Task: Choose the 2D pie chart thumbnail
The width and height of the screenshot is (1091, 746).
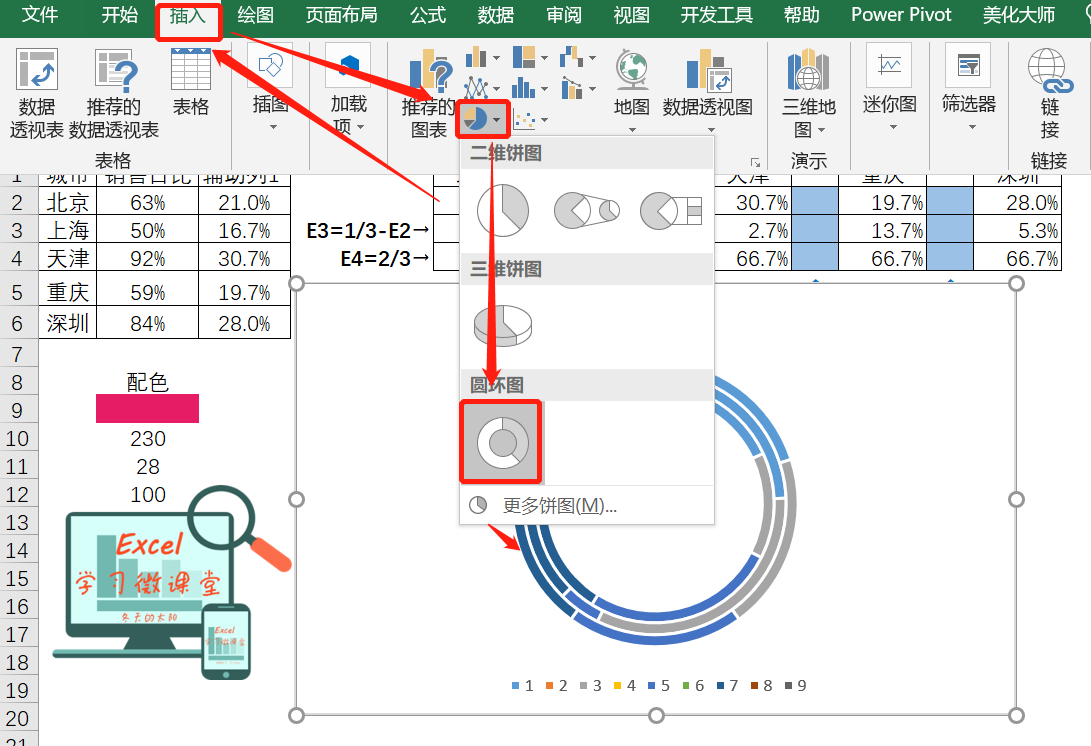Action: (502, 210)
